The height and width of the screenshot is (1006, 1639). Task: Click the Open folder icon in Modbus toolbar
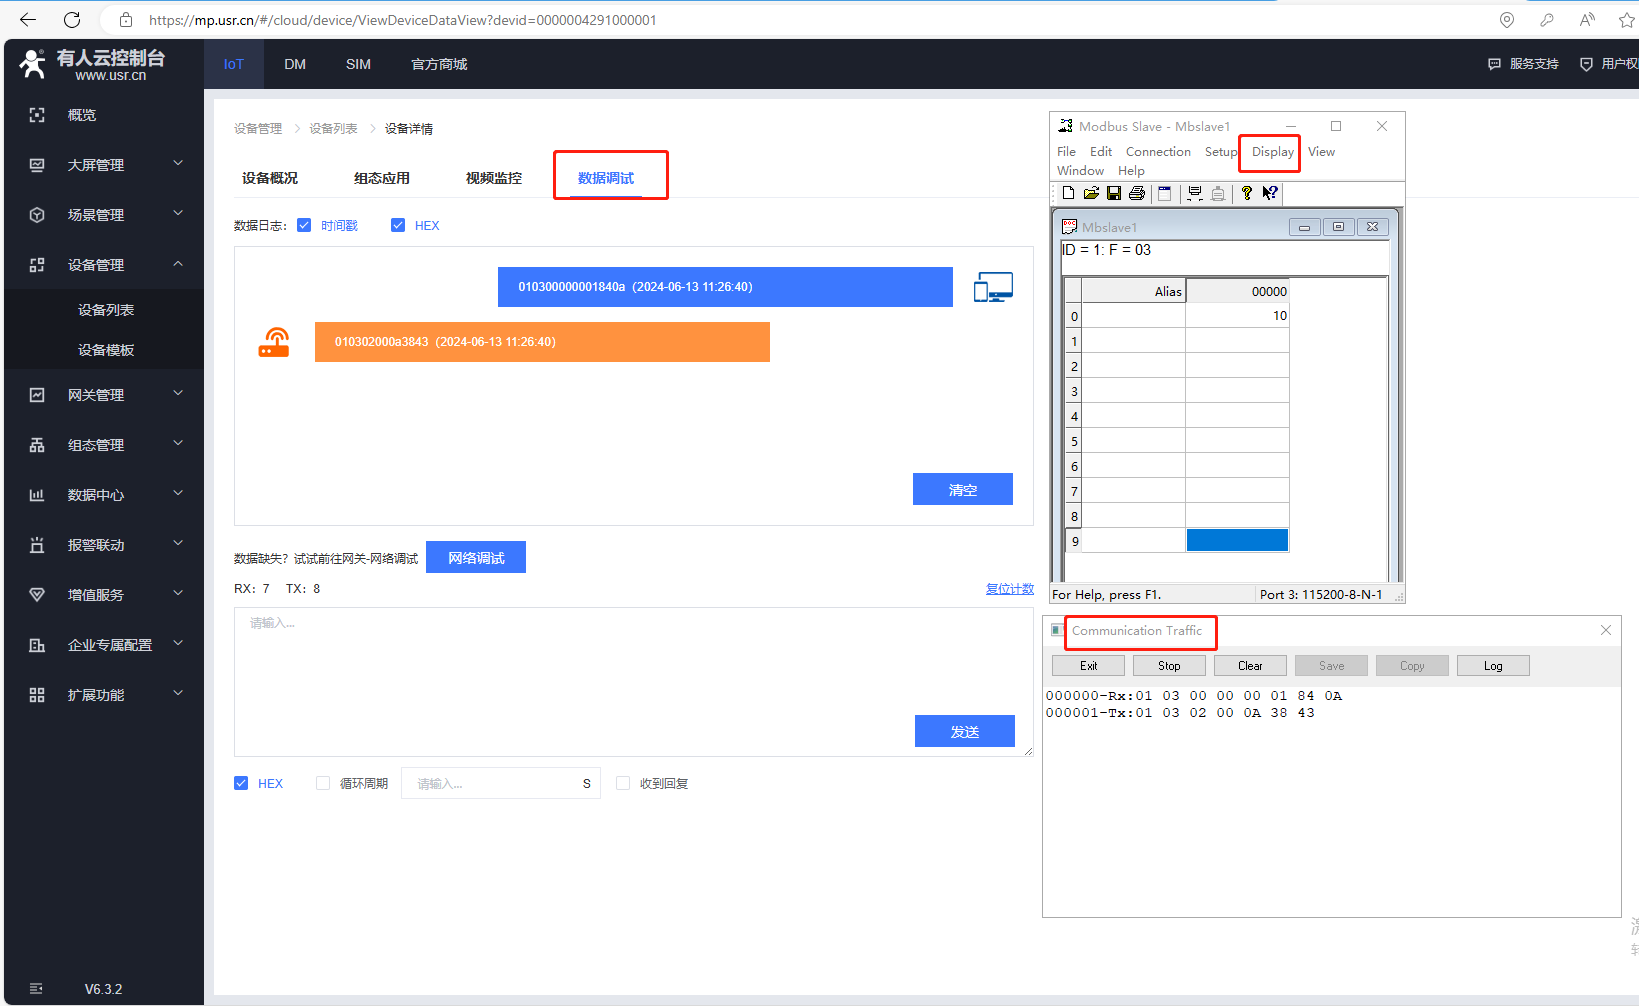(x=1091, y=193)
